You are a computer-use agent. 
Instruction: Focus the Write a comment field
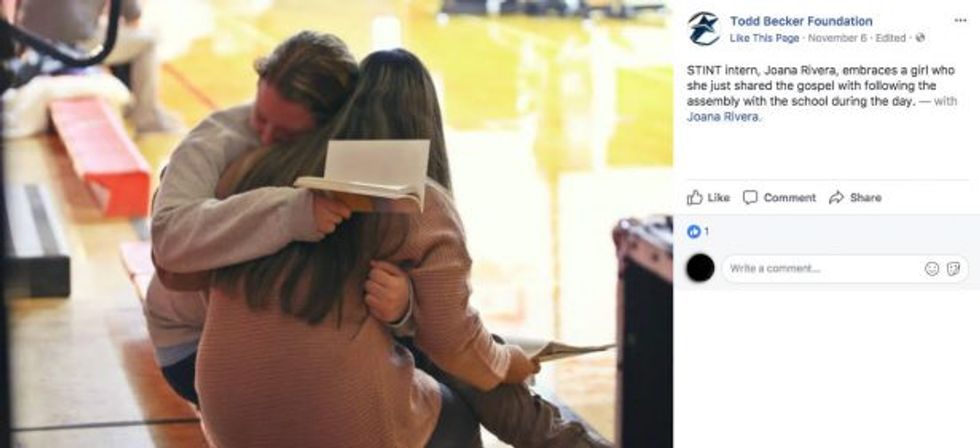click(845, 269)
